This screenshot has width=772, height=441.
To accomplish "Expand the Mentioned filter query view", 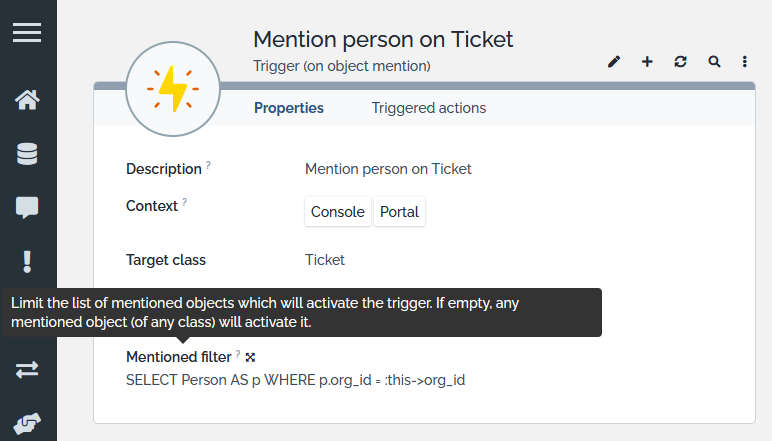I will pos(251,357).
